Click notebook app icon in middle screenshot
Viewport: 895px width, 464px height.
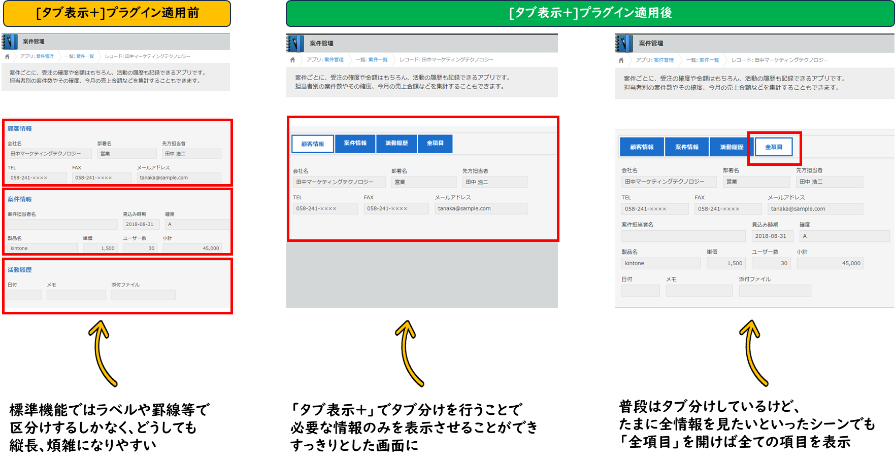pos(295,43)
